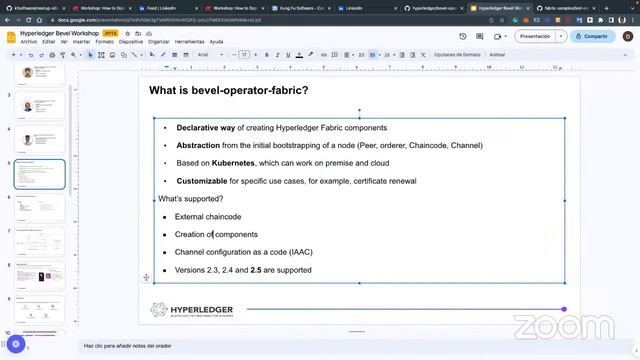Open the Herramientas menu
This screenshot has width=640, height=360.
[x=189, y=42]
